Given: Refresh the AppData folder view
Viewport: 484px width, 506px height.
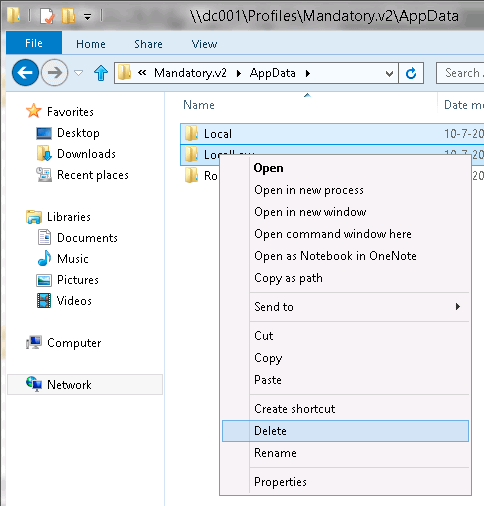Looking at the screenshot, I should point(411,73).
